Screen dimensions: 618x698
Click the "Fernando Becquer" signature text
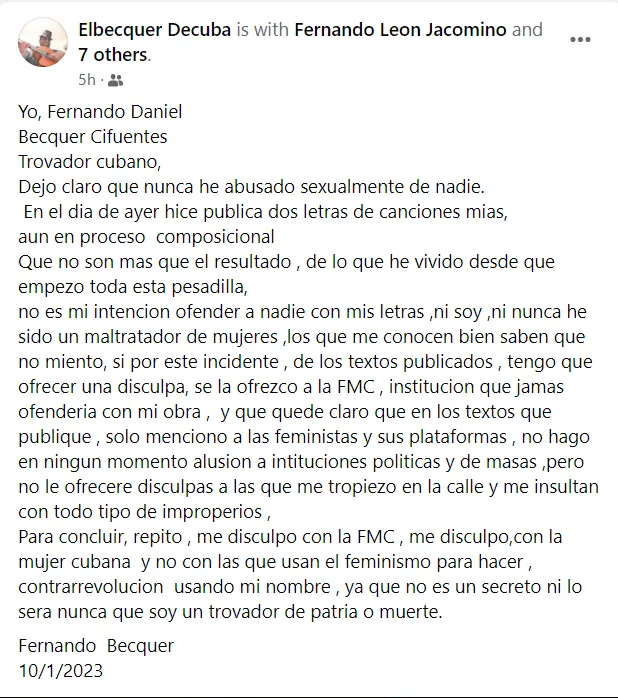click(x=96, y=646)
